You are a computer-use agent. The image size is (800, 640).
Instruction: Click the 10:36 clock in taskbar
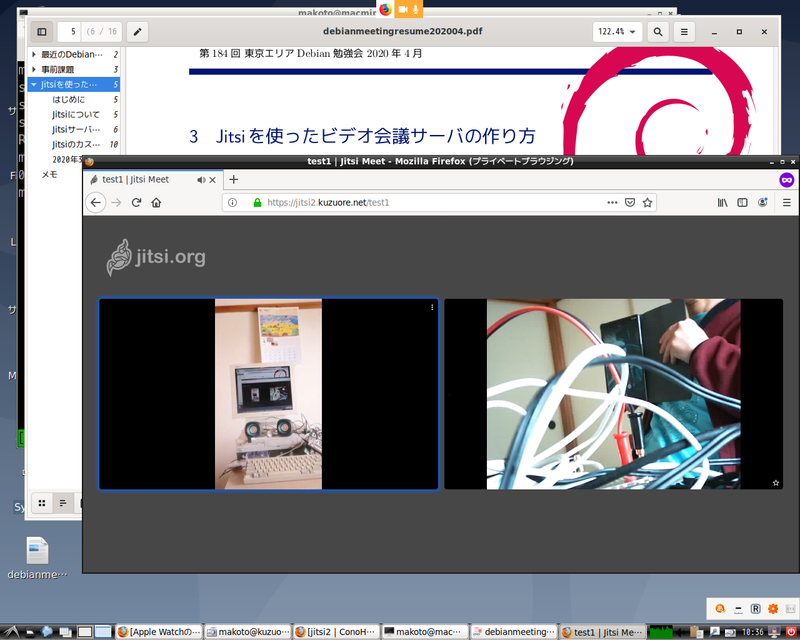(x=753, y=632)
